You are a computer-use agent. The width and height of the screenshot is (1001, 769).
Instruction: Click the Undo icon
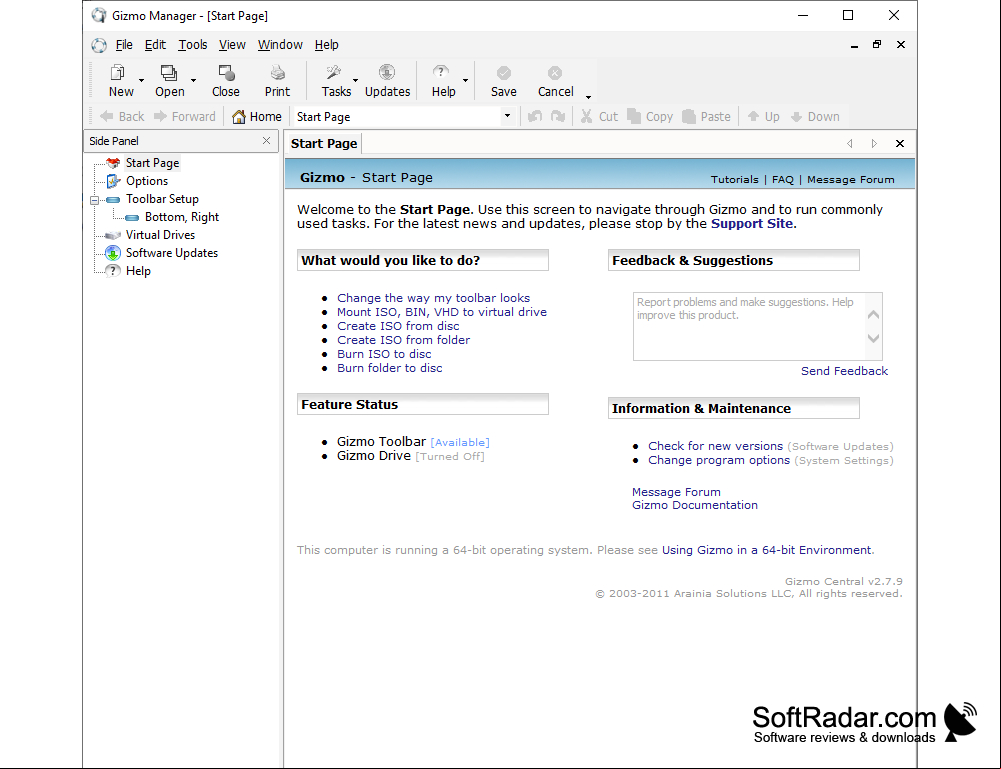coord(535,116)
